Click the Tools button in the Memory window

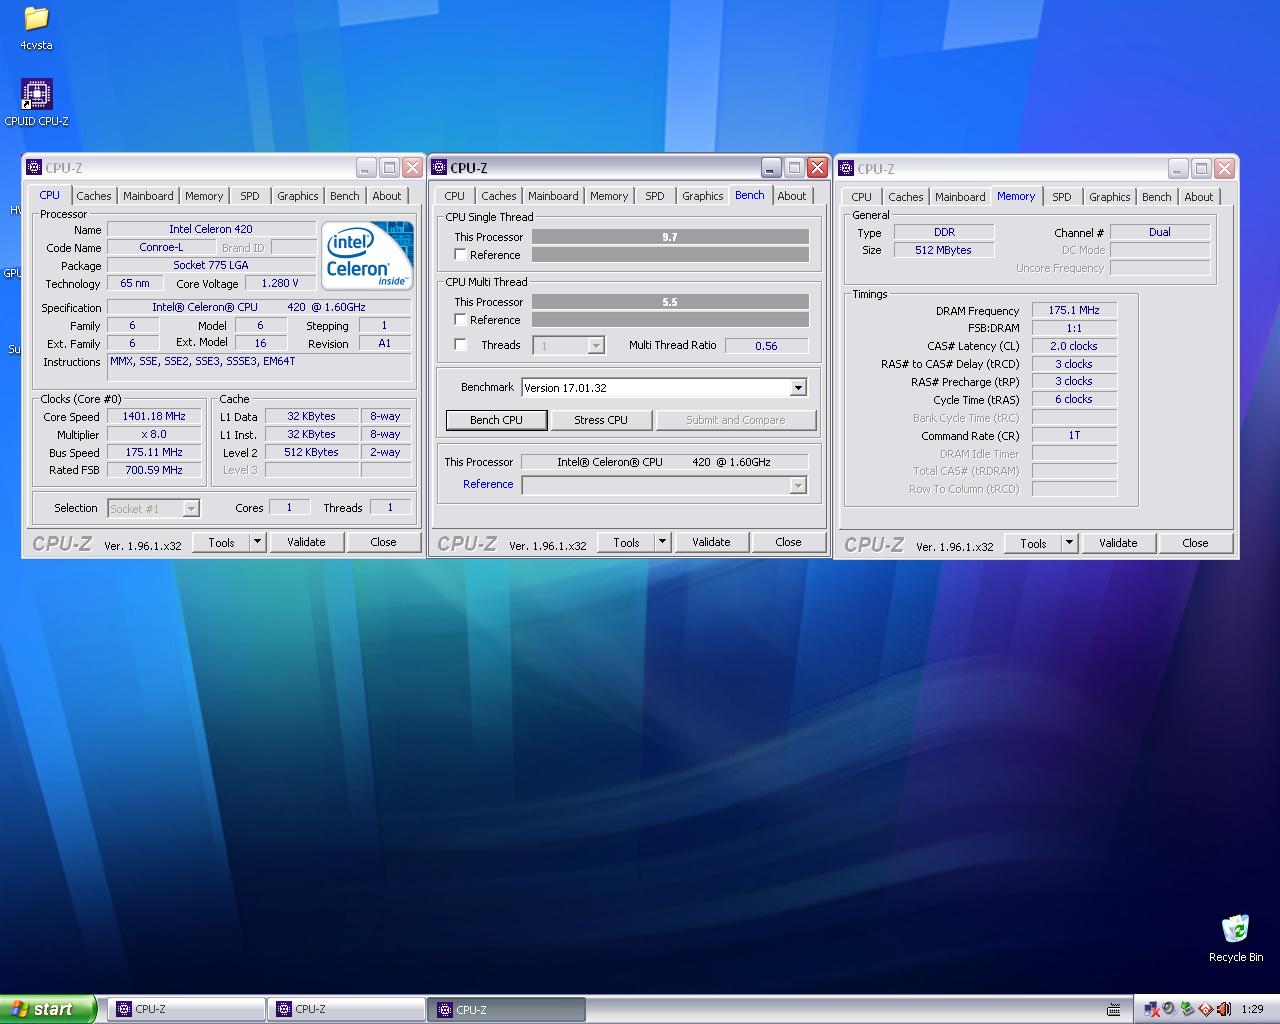1033,543
